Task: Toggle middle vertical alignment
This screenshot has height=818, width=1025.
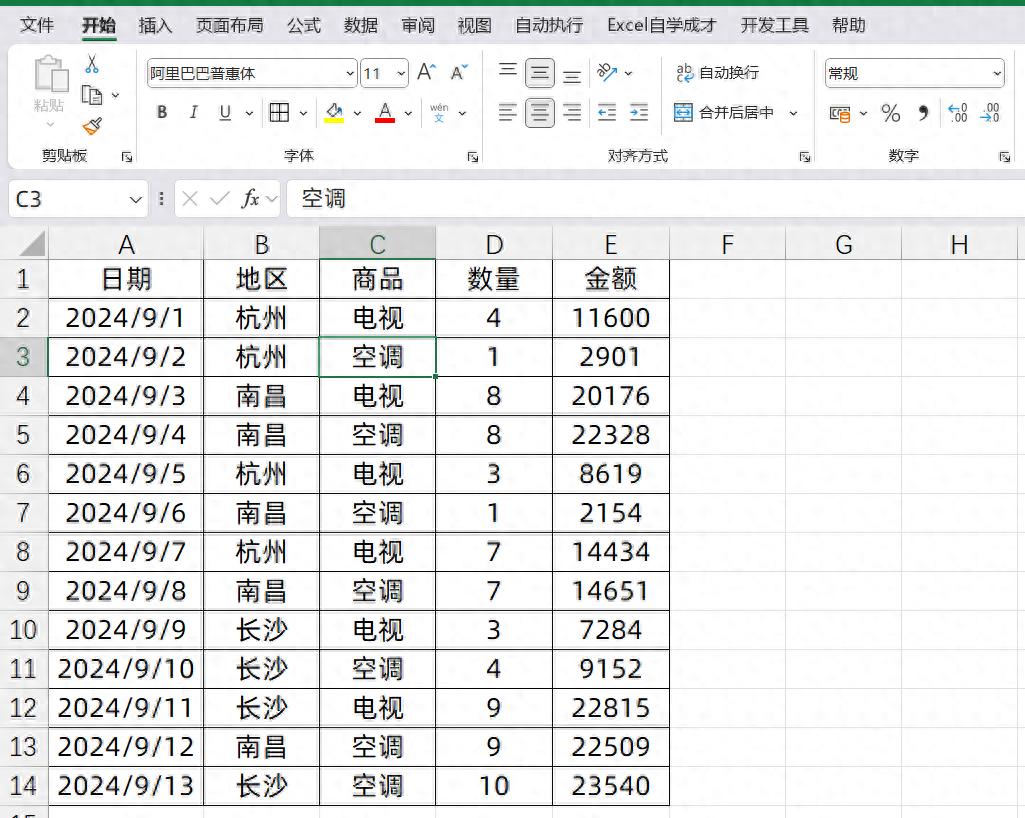Action: tap(540, 73)
